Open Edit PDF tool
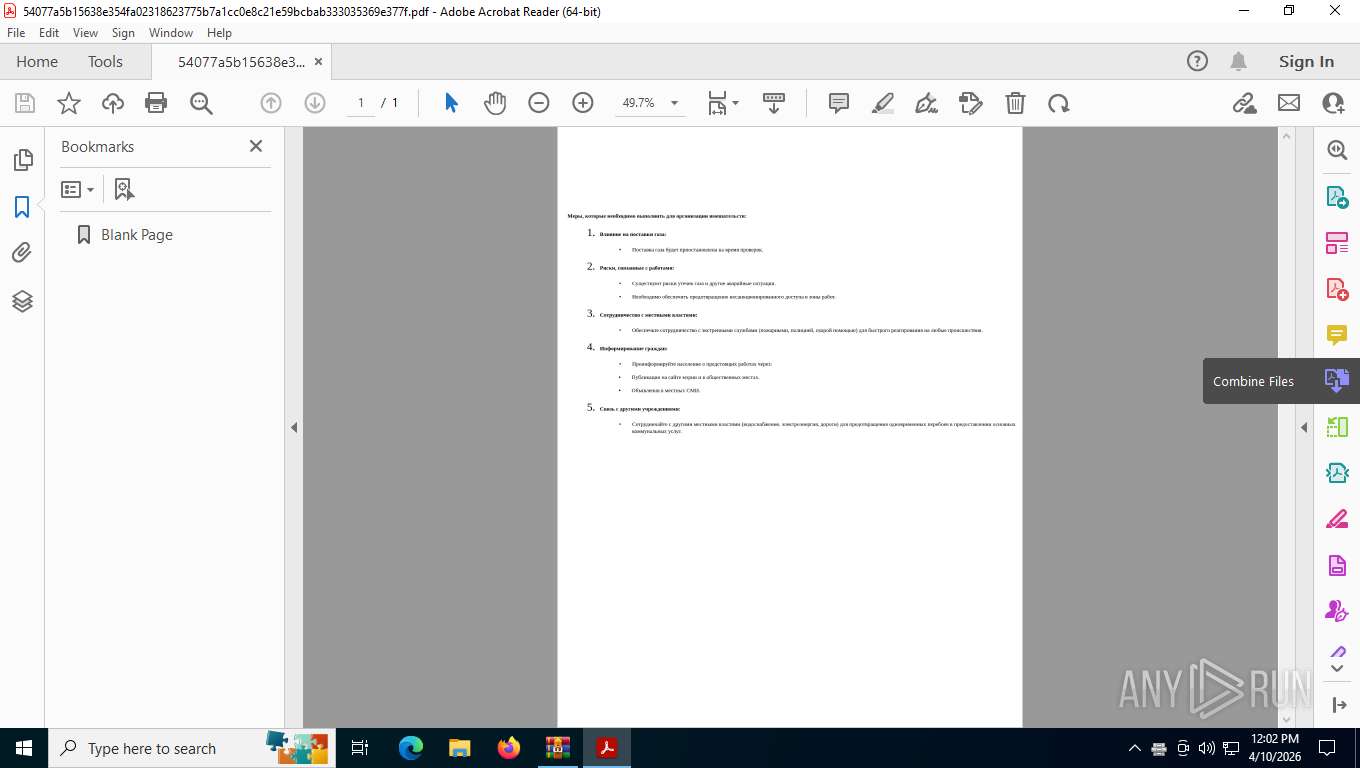 1337,243
